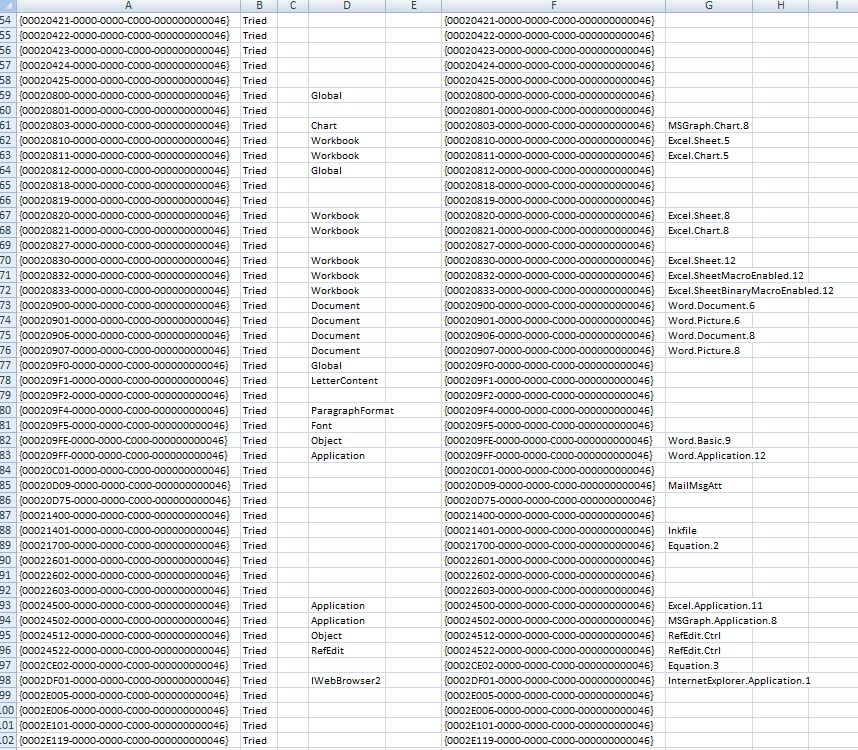The width and height of the screenshot is (858, 750).
Task: Click column F cell {00021700-0000-0000-C000-000000000046}
Action: click(x=553, y=546)
